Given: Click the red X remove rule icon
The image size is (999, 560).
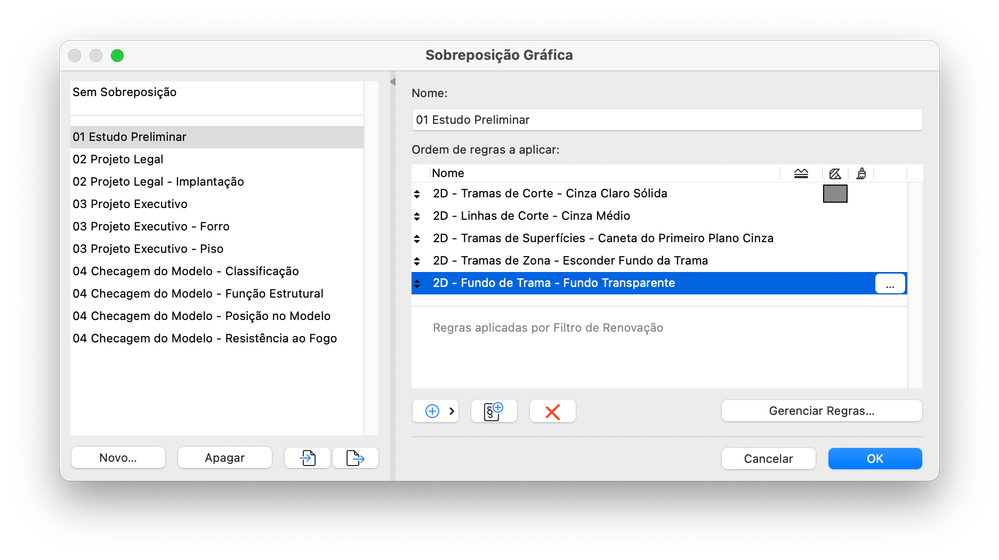Looking at the screenshot, I should pos(552,411).
